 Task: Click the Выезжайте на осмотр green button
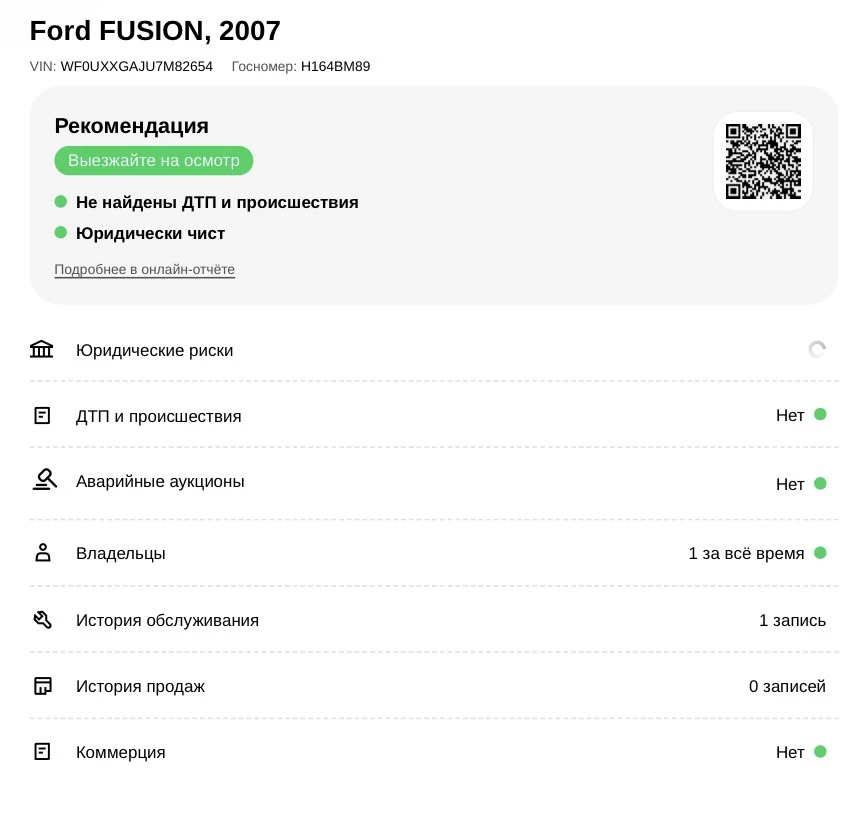154,161
